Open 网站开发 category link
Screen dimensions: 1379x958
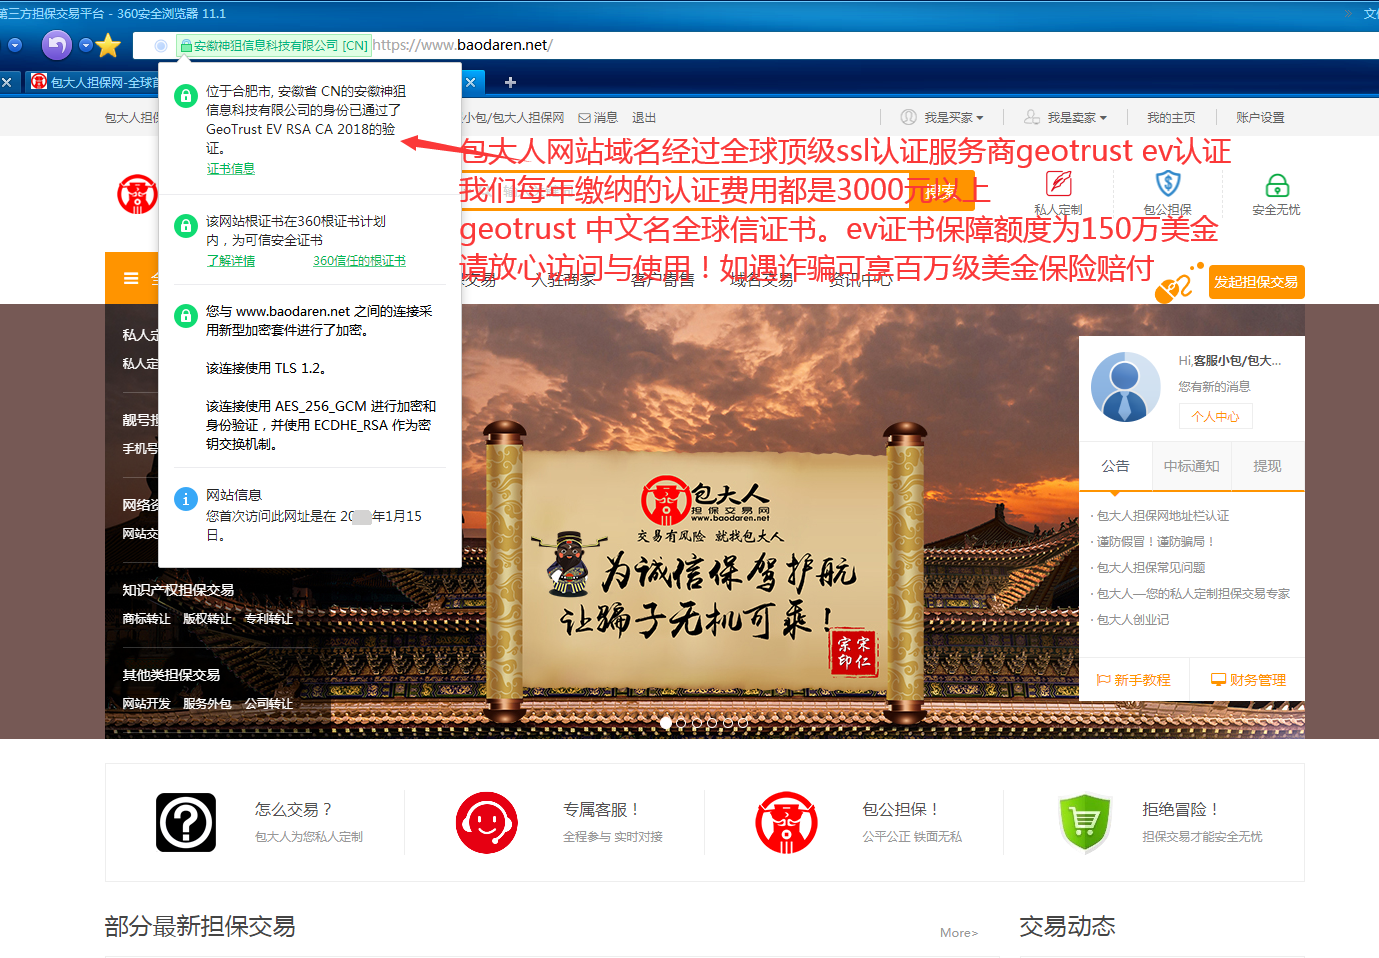pyautogui.click(x=146, y=704)
